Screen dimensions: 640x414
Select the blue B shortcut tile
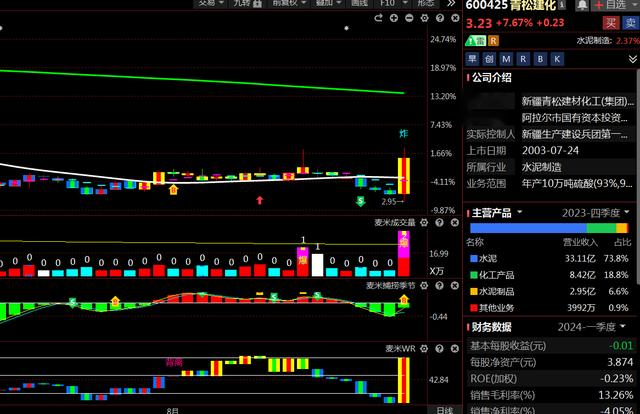(x=540, y=59)
